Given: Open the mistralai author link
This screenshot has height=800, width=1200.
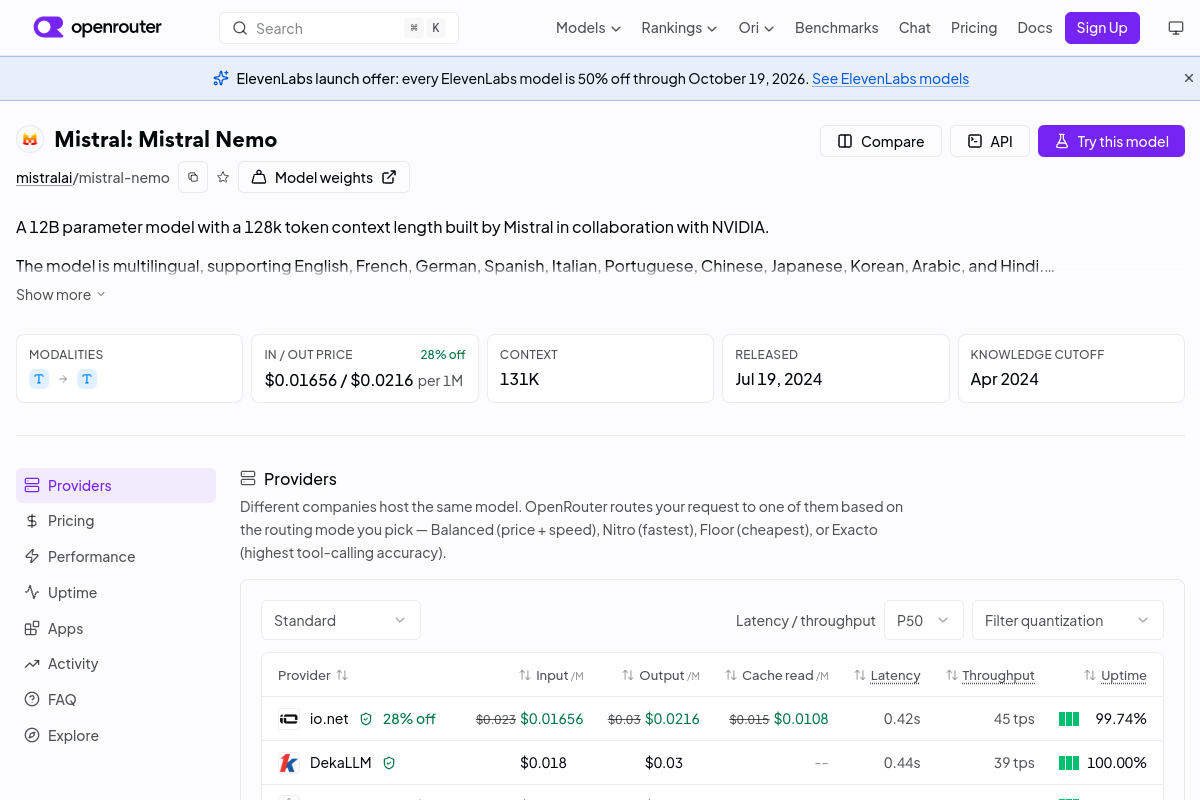Looking at the screenshot, I should point(44,178).
